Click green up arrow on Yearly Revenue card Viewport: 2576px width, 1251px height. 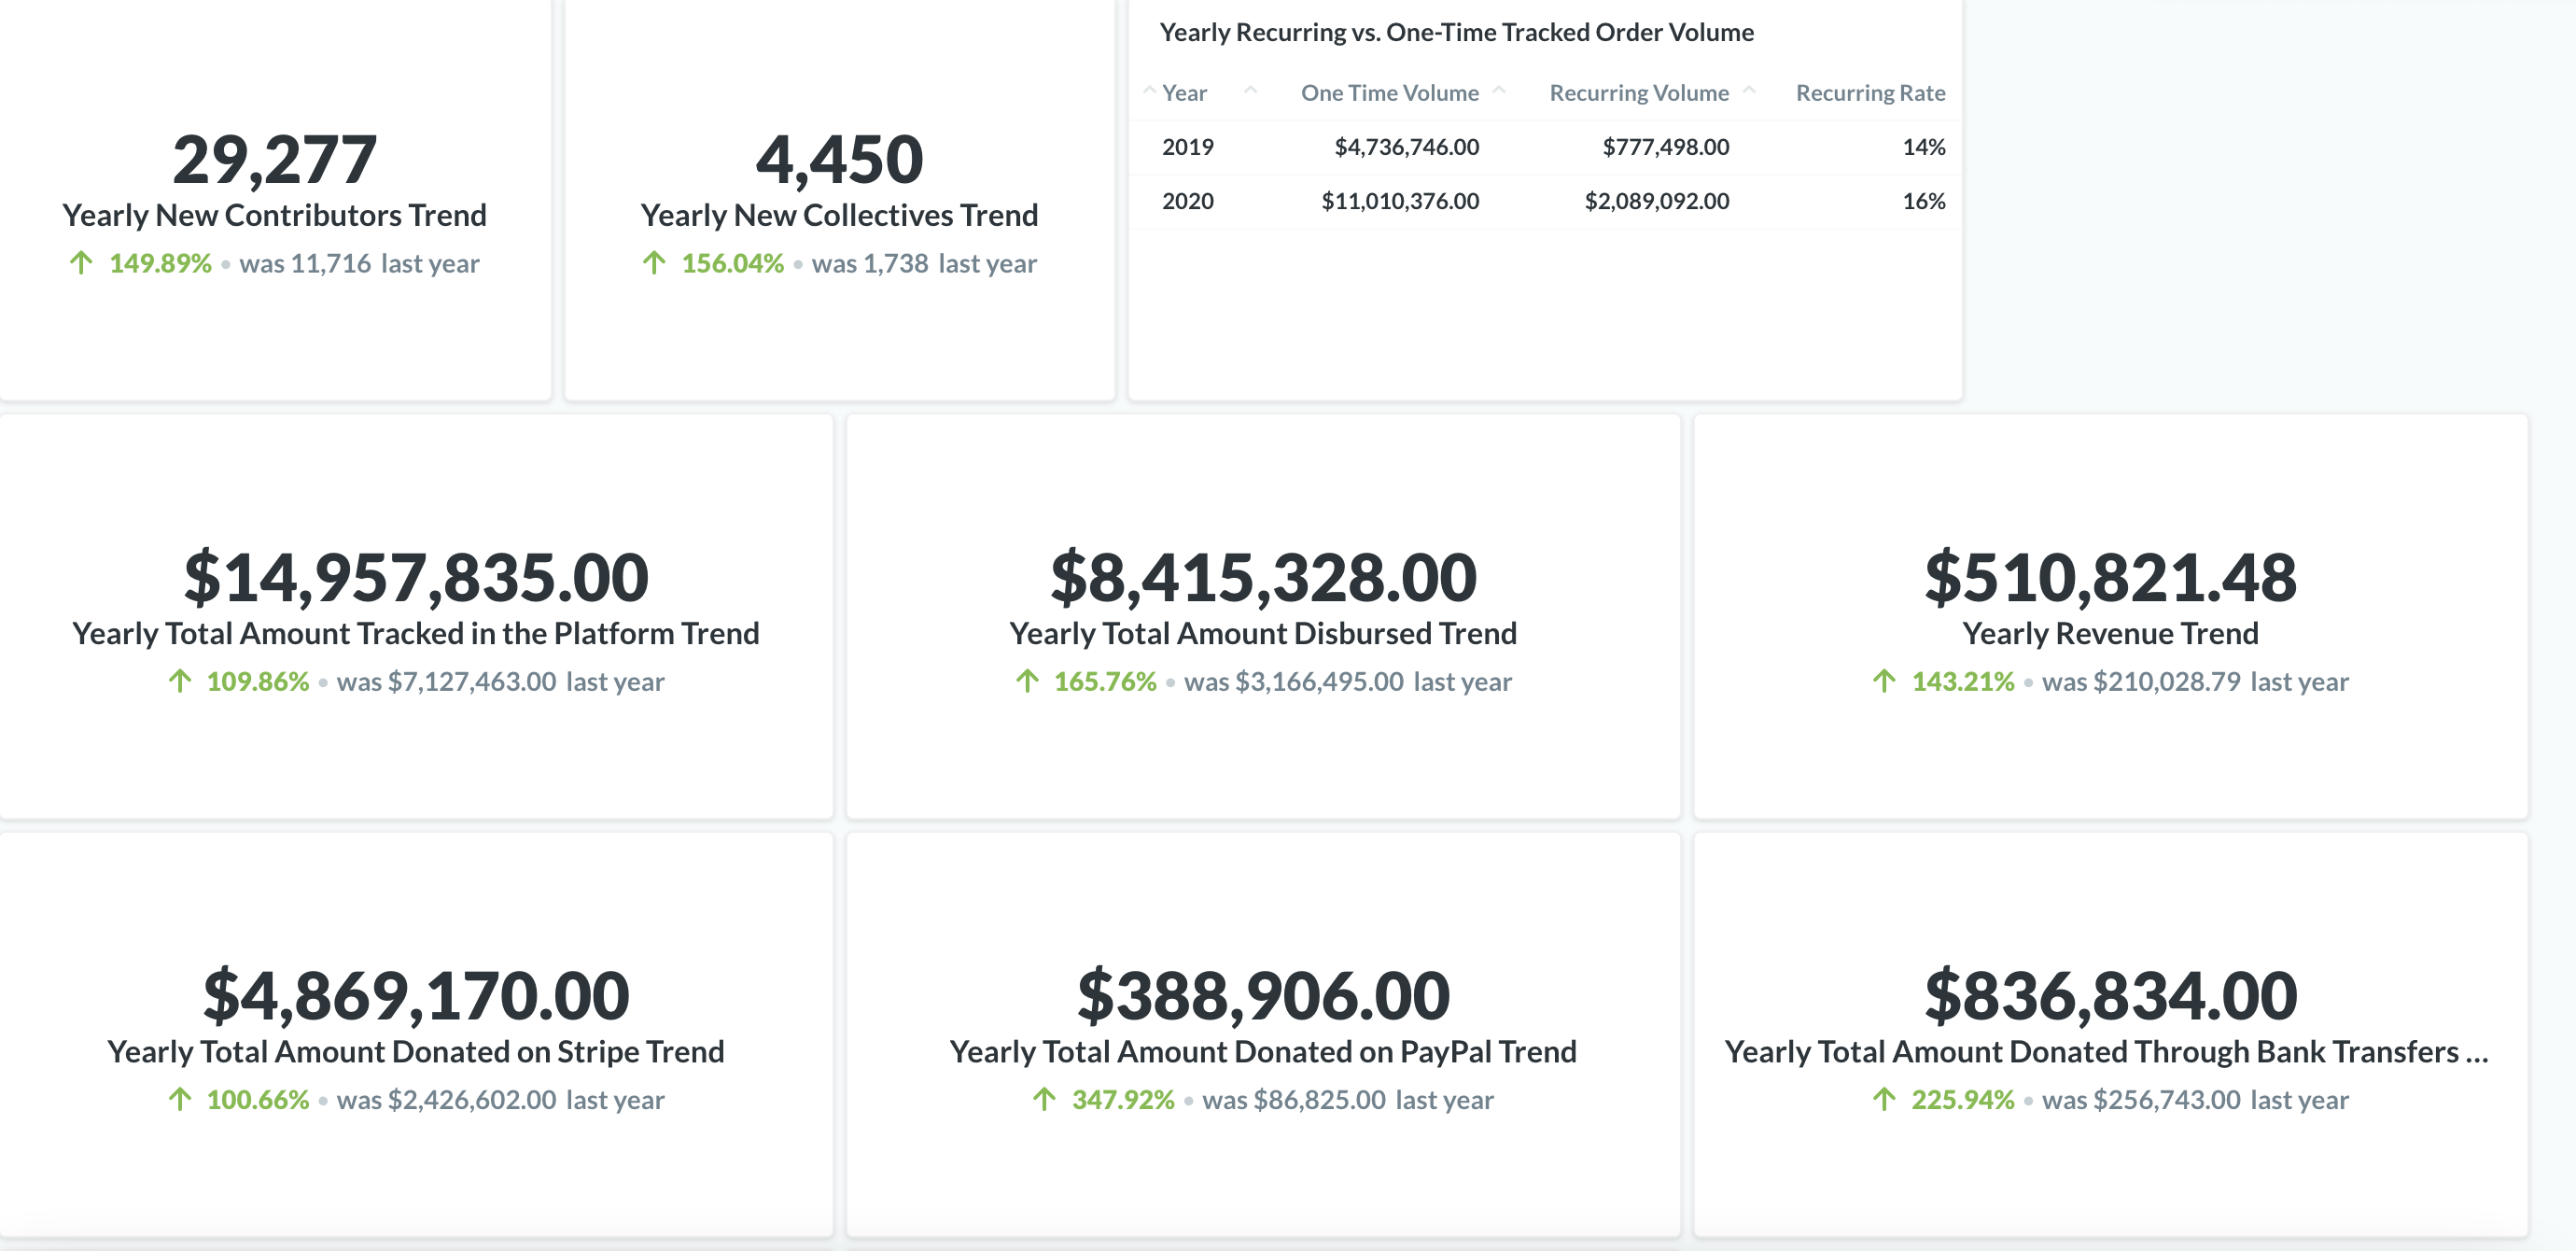click(x=1884, y=681)
